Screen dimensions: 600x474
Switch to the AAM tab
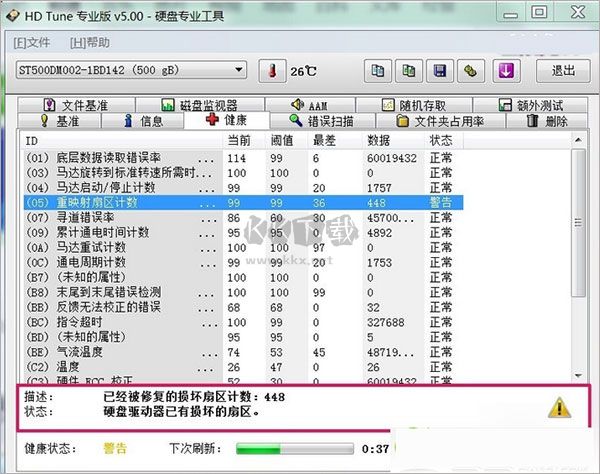pos(310,105)
